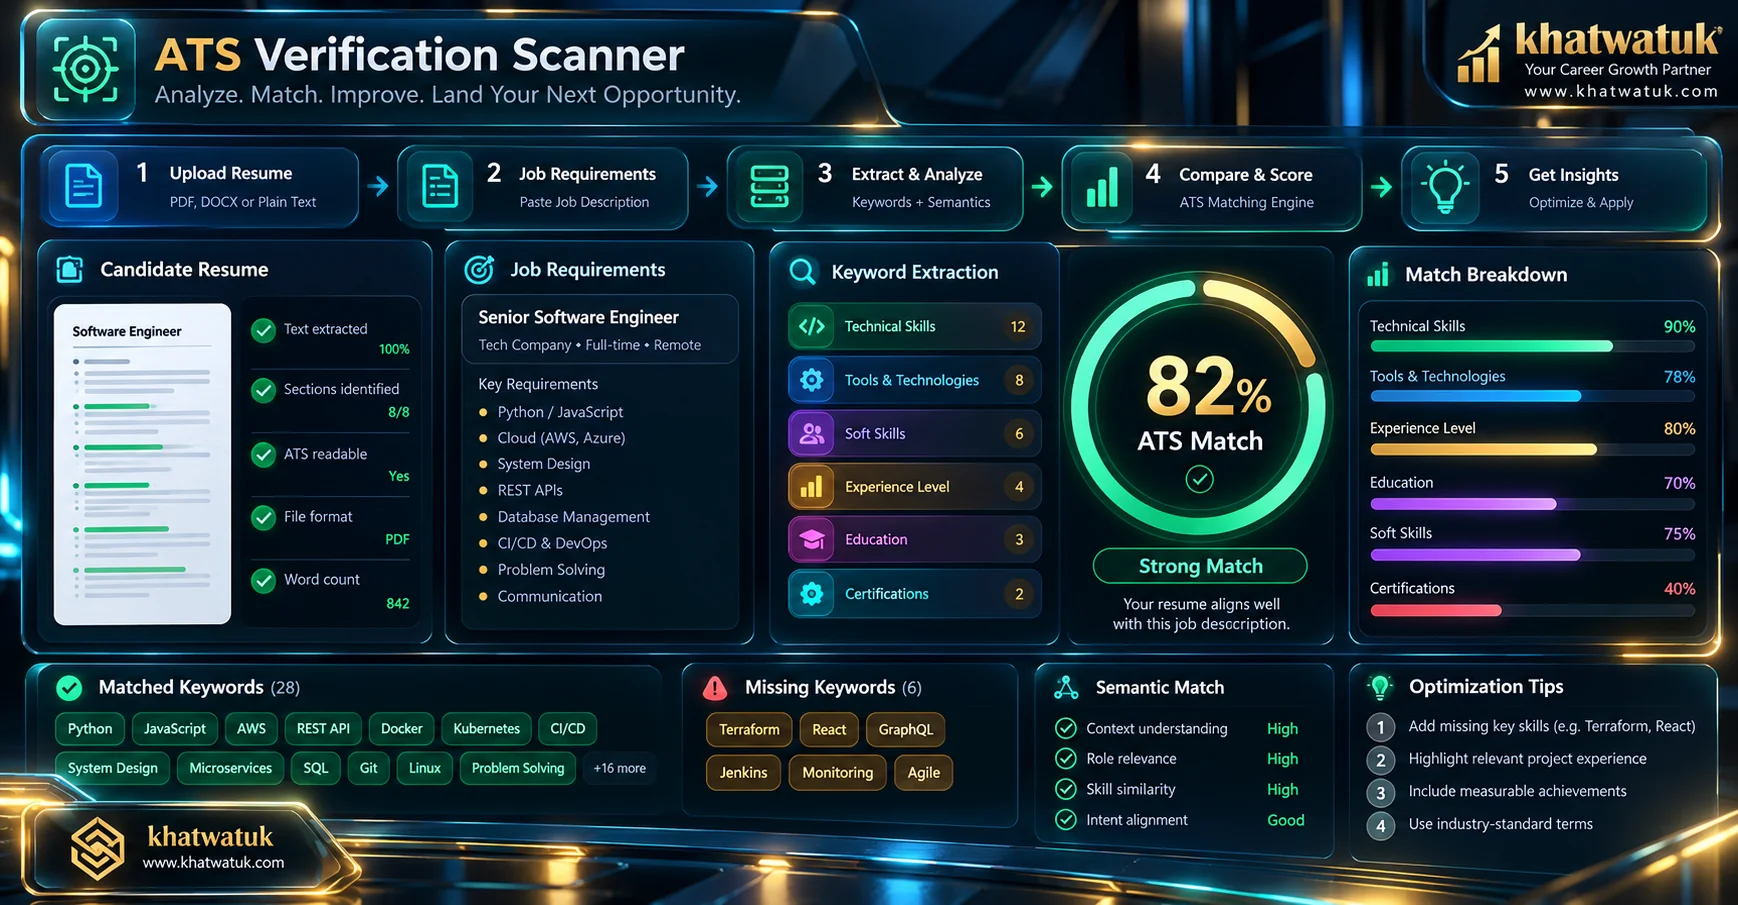The height and width of the screenshot is (905, 1738).
Task: Open step 3 Extract & Analyze
Action: (875, 188)
